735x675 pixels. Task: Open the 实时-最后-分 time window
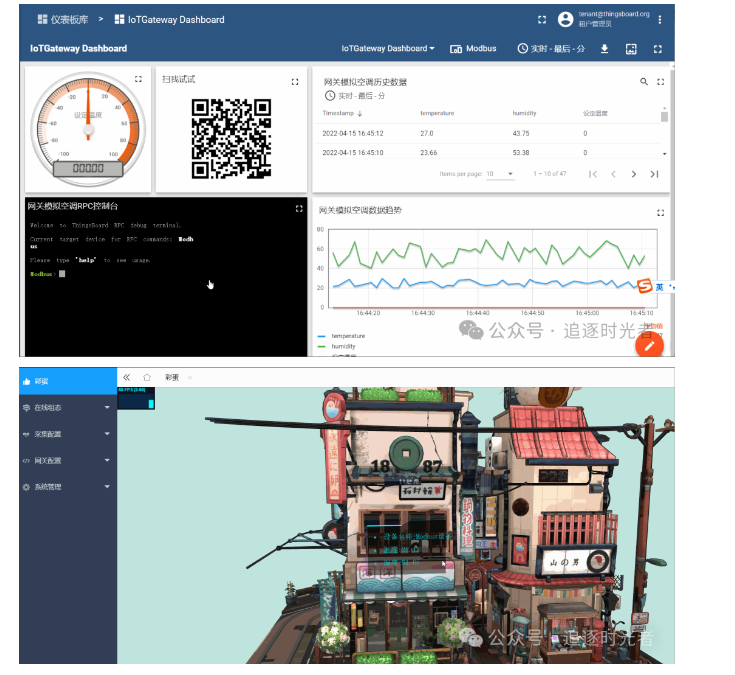pos(551,48)
